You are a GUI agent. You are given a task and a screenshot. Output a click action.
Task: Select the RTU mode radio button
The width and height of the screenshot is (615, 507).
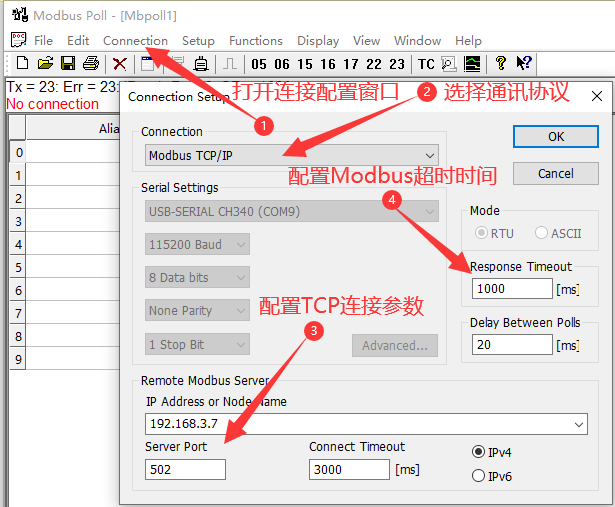(x=481, y=233)
